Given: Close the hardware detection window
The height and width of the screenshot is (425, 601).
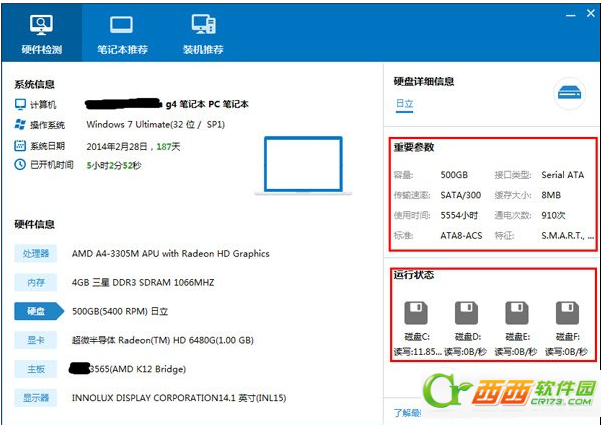Looking at the screenshot, I should coord(591,13).
